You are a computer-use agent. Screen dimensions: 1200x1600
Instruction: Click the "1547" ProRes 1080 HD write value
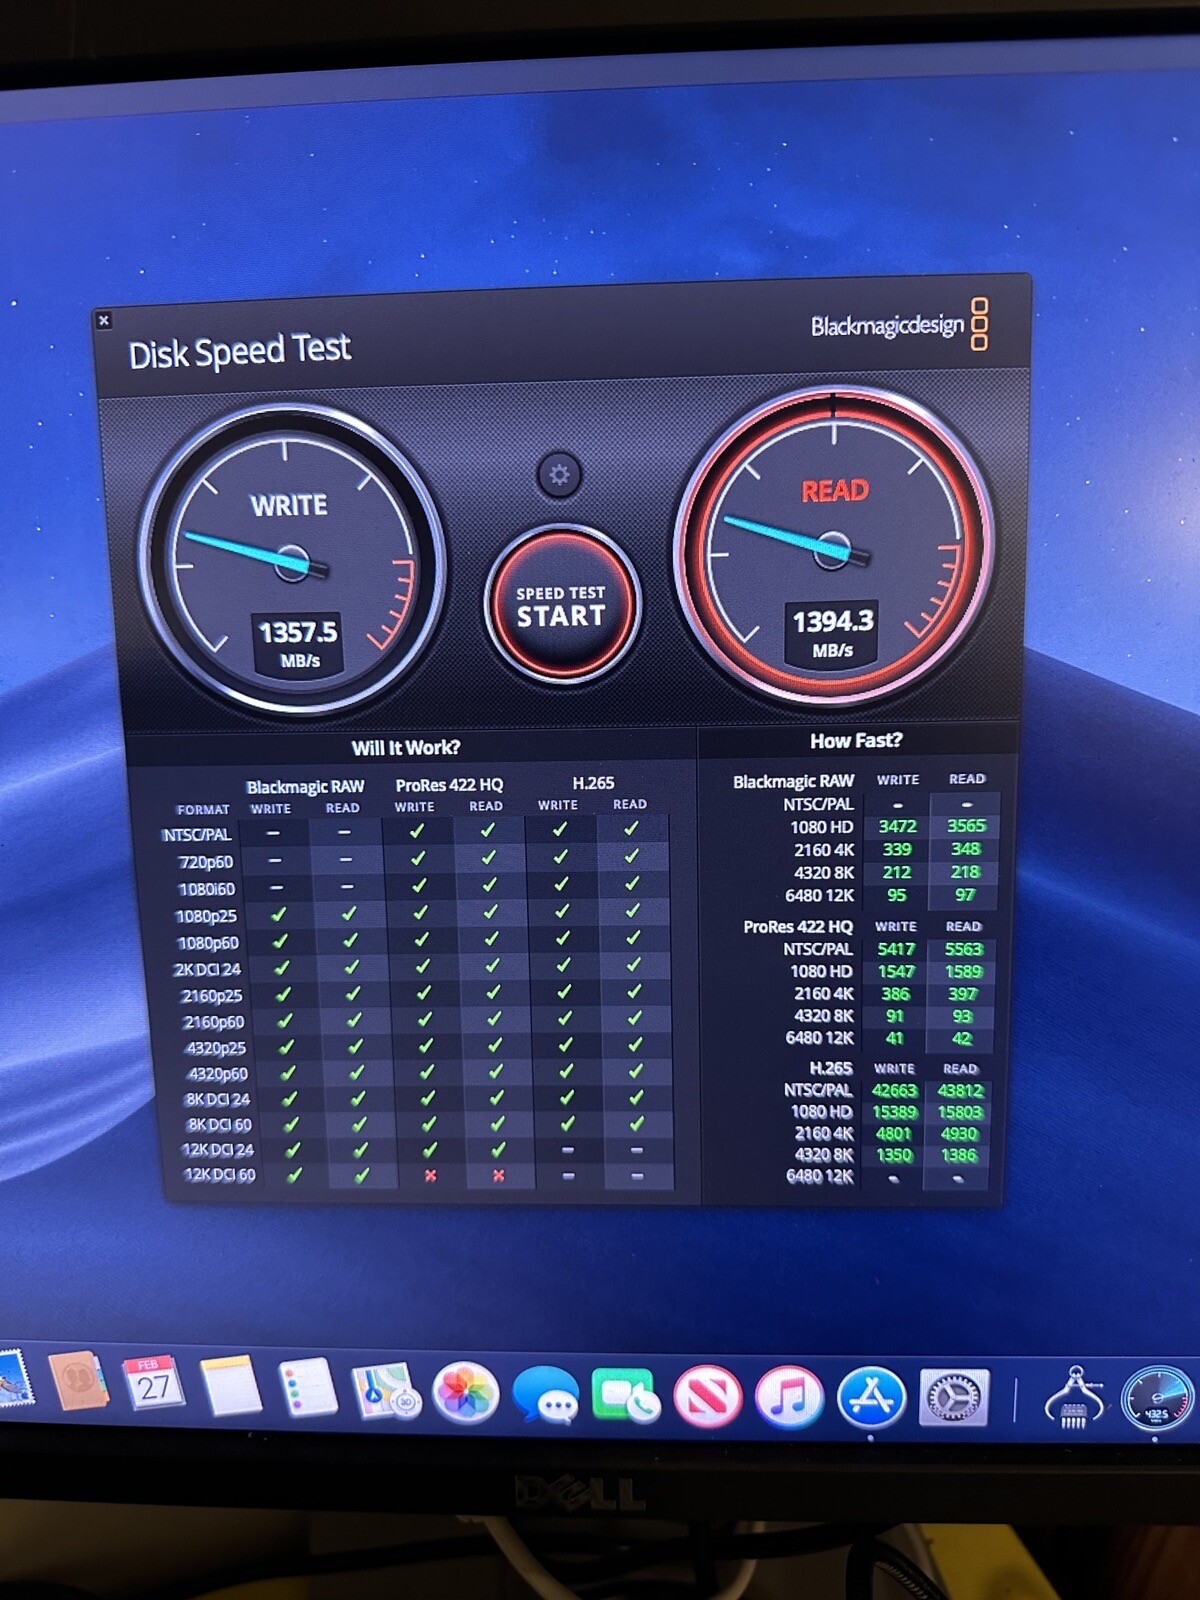click(x=896, y=971)
